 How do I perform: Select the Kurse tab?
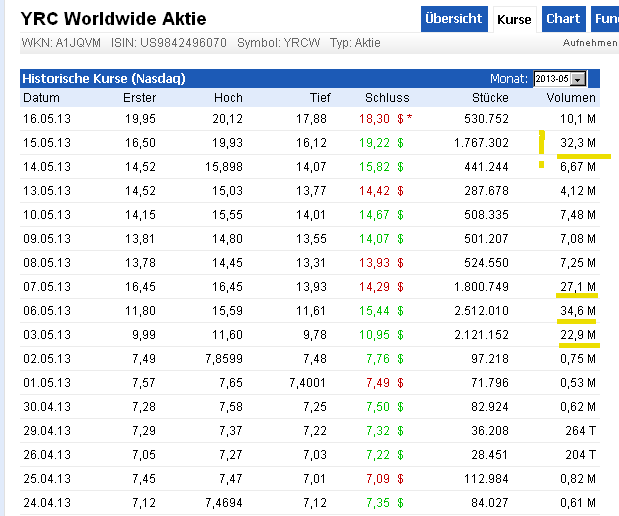[x=514, y=19]
